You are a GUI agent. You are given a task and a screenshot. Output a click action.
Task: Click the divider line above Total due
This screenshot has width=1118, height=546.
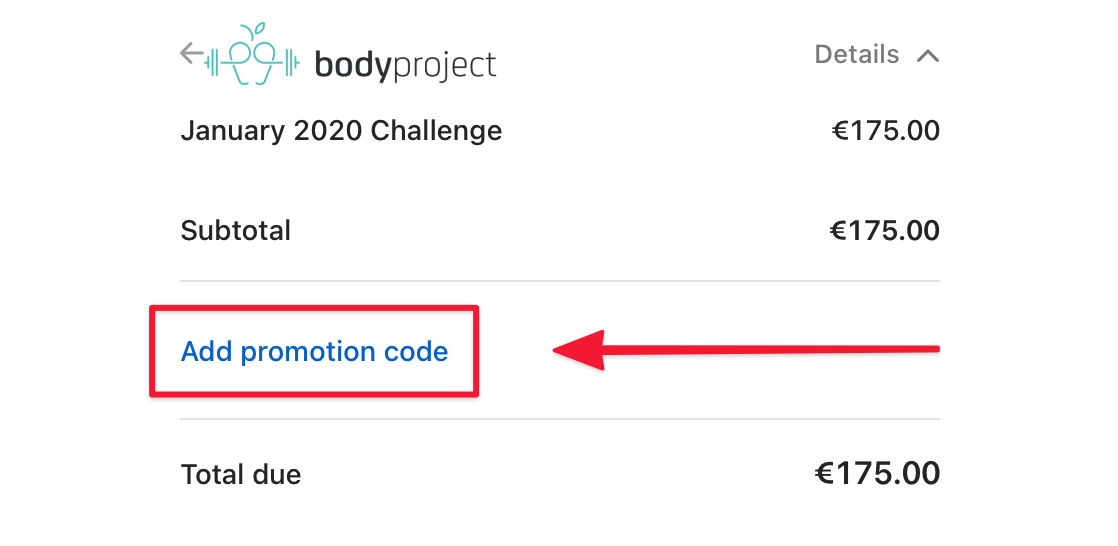click(560, 419)
